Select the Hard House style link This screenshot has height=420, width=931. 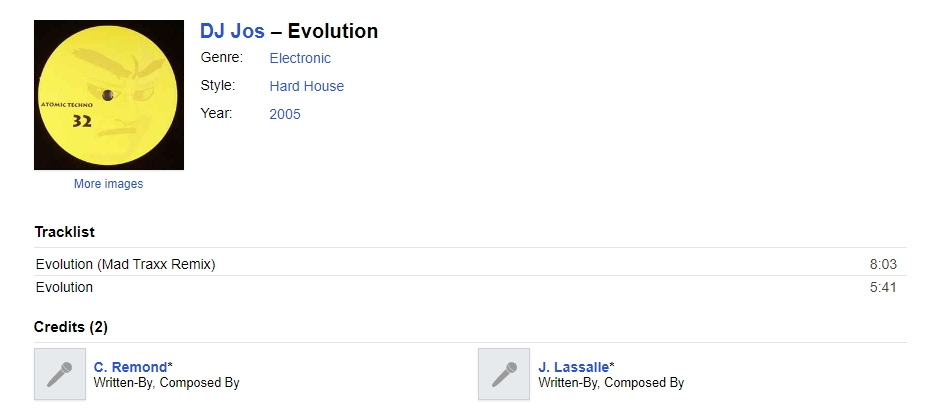(x=306, y=86)
